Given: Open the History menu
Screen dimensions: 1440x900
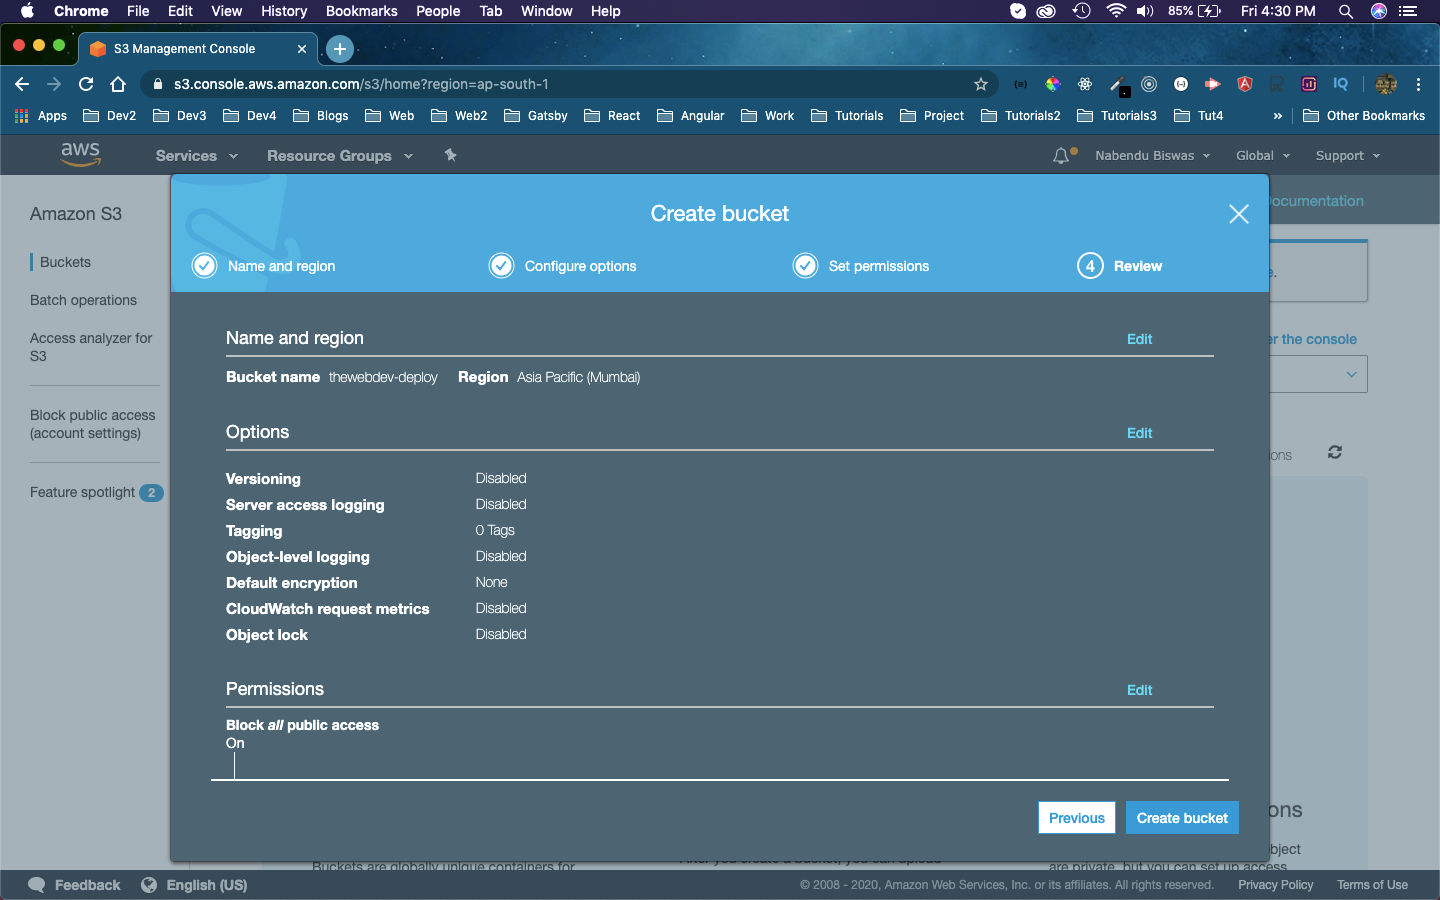Looking at the screenshot, I should coord(284,11).
